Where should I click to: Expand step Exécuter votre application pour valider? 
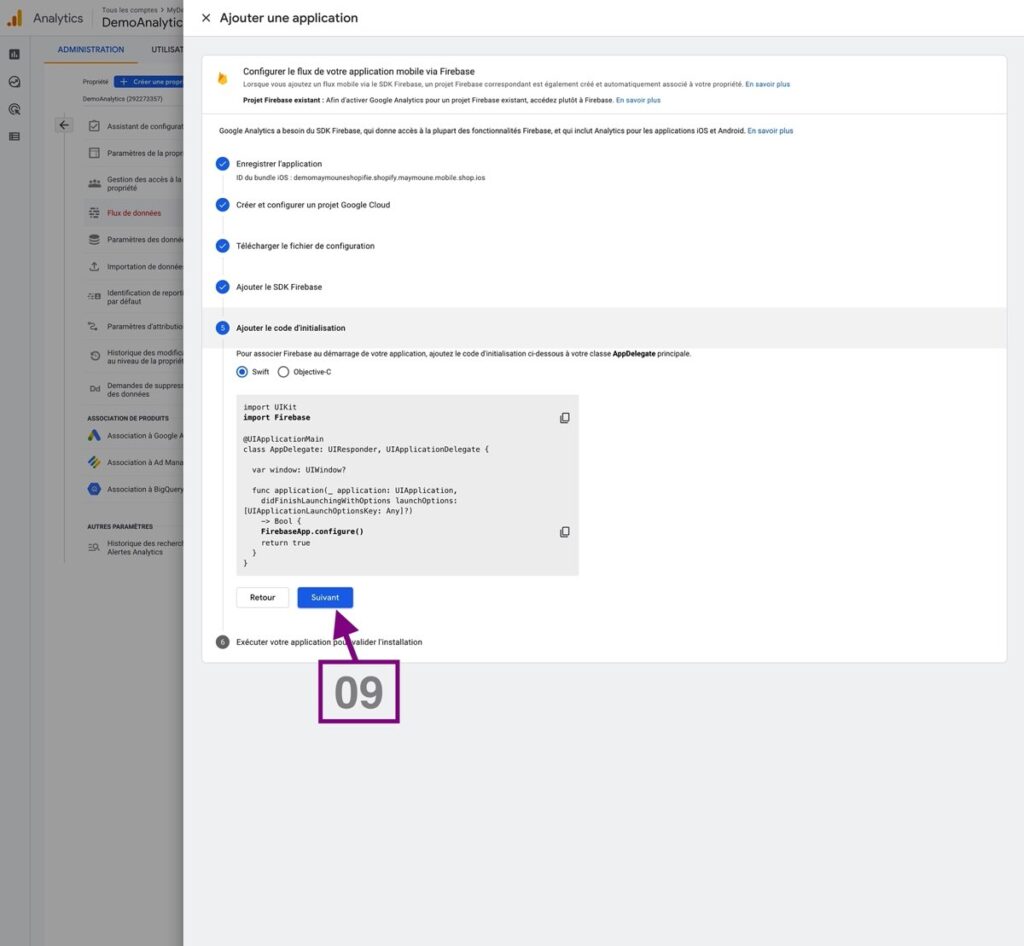[329, 642]
